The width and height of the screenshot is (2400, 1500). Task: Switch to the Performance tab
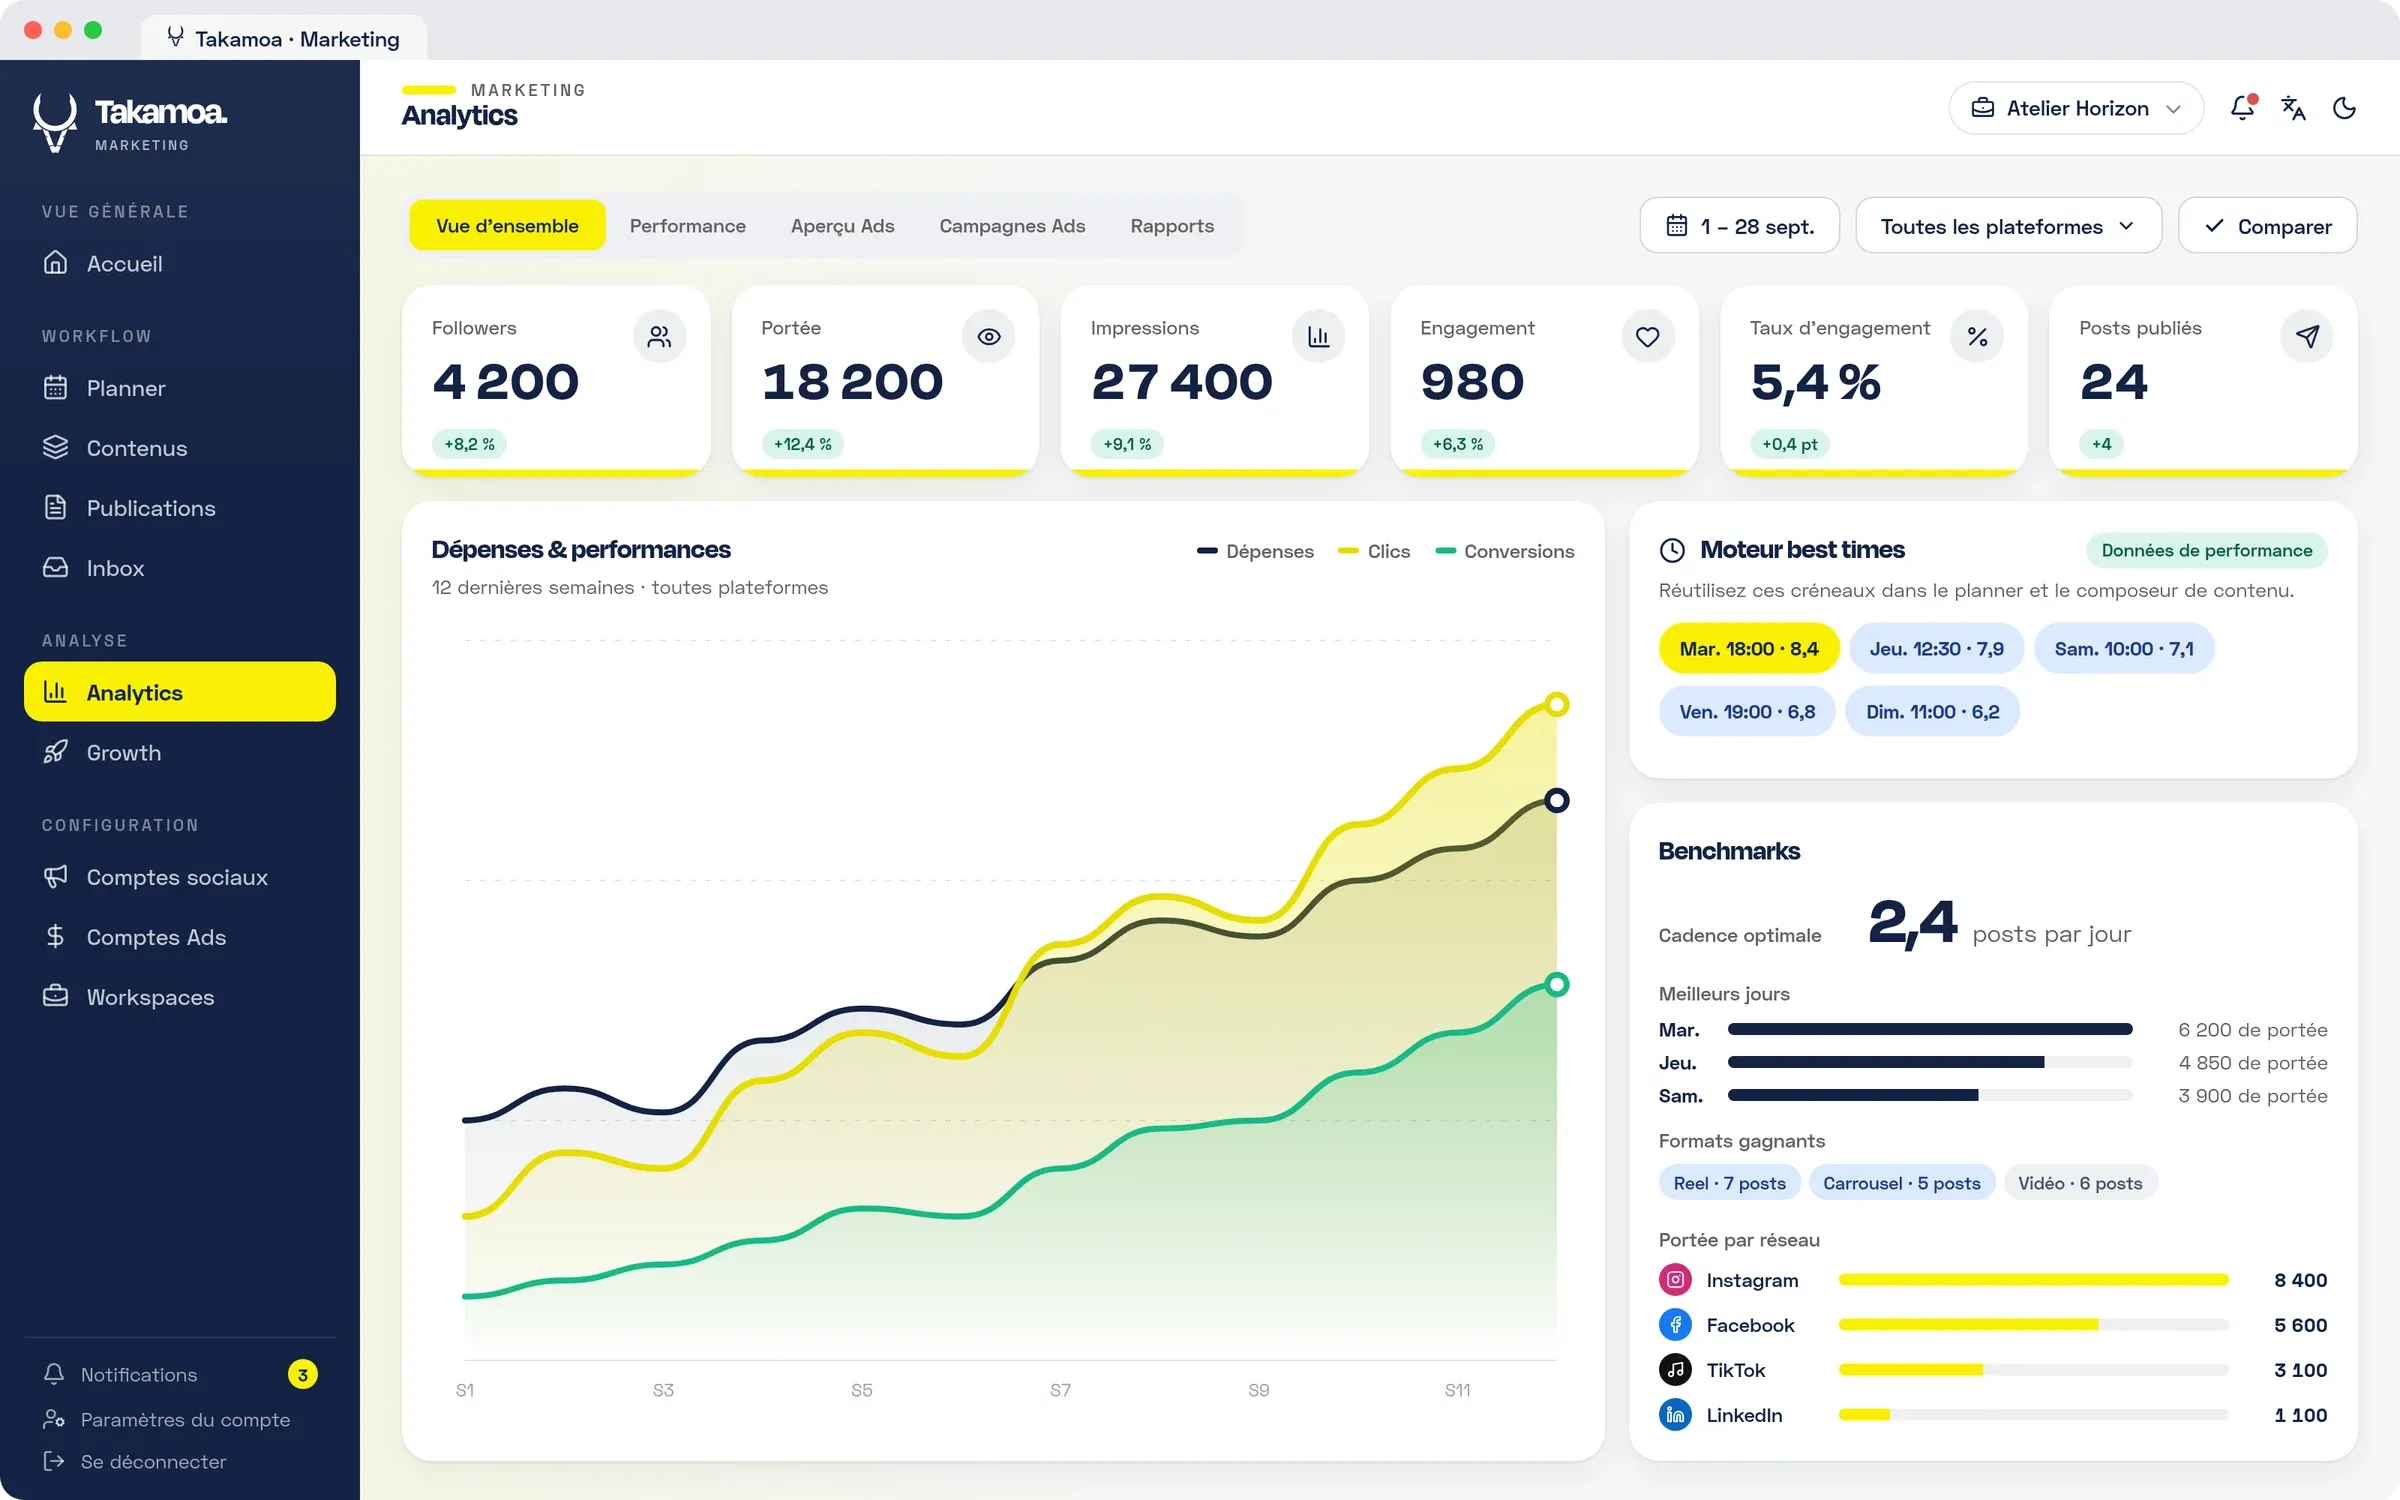point(688,226)
